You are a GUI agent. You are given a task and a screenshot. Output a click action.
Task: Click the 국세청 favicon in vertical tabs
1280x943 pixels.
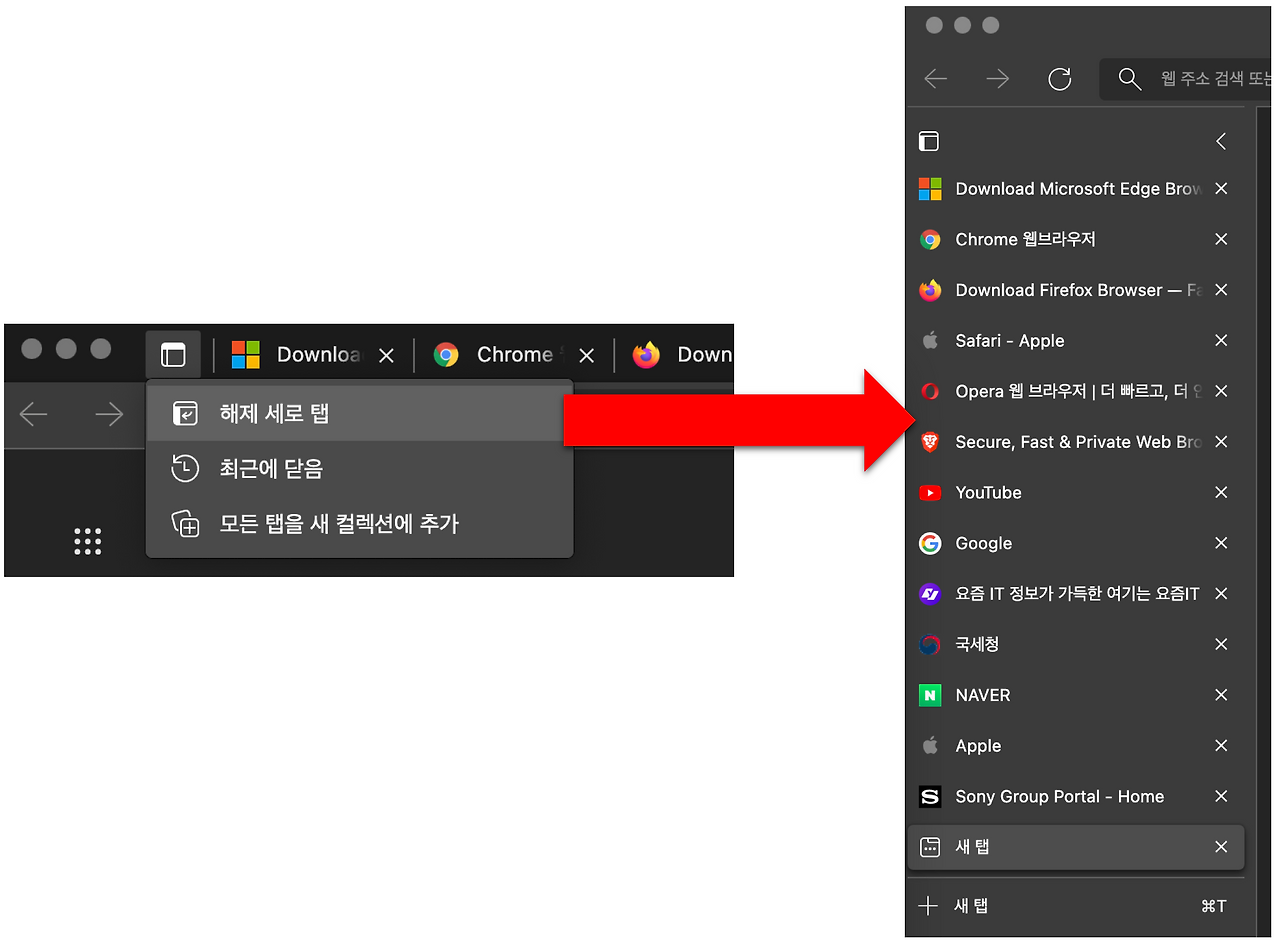(930, 645)
